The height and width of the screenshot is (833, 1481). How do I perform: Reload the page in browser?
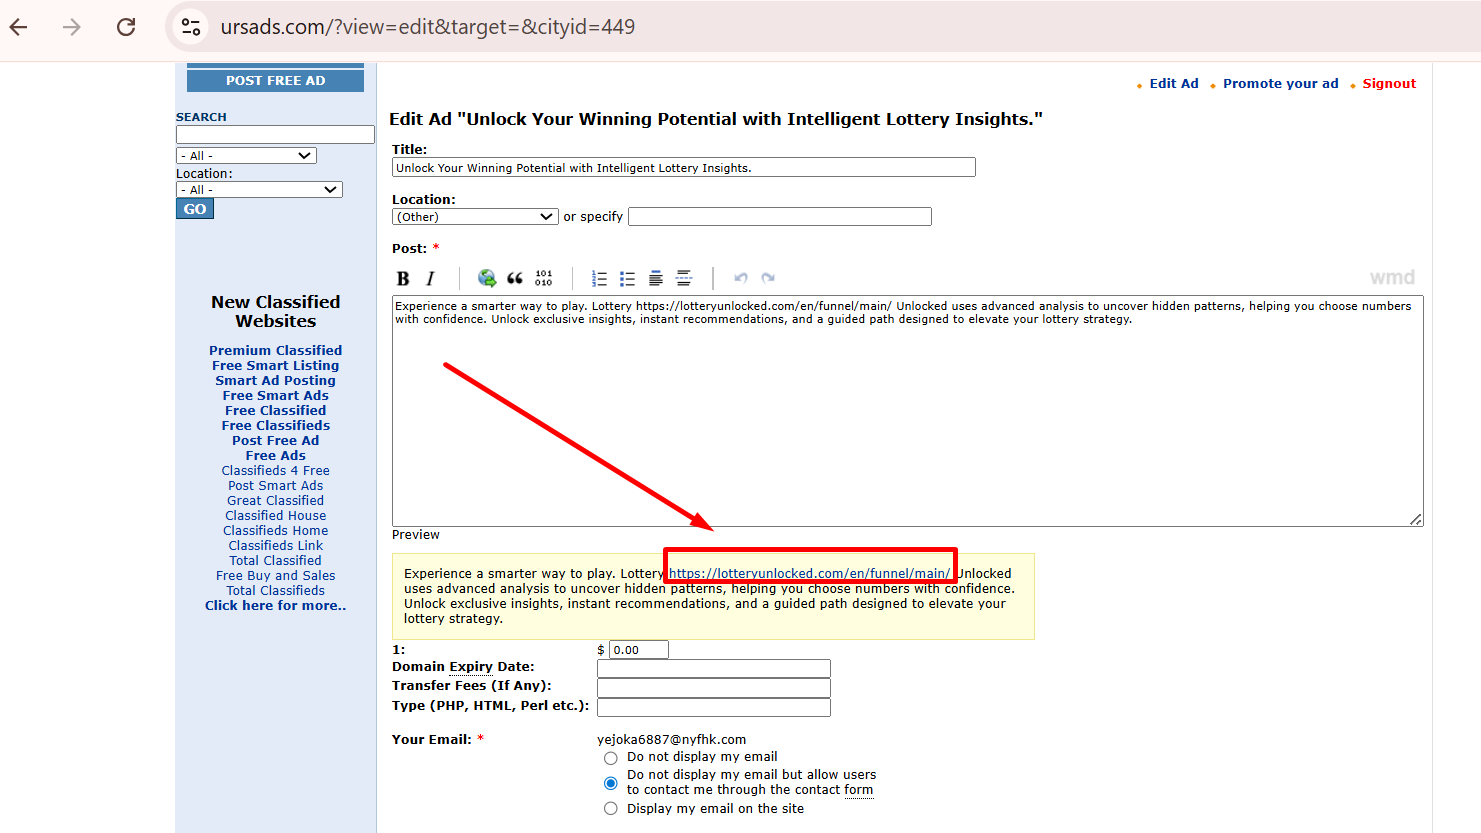[x=126, y=27]
